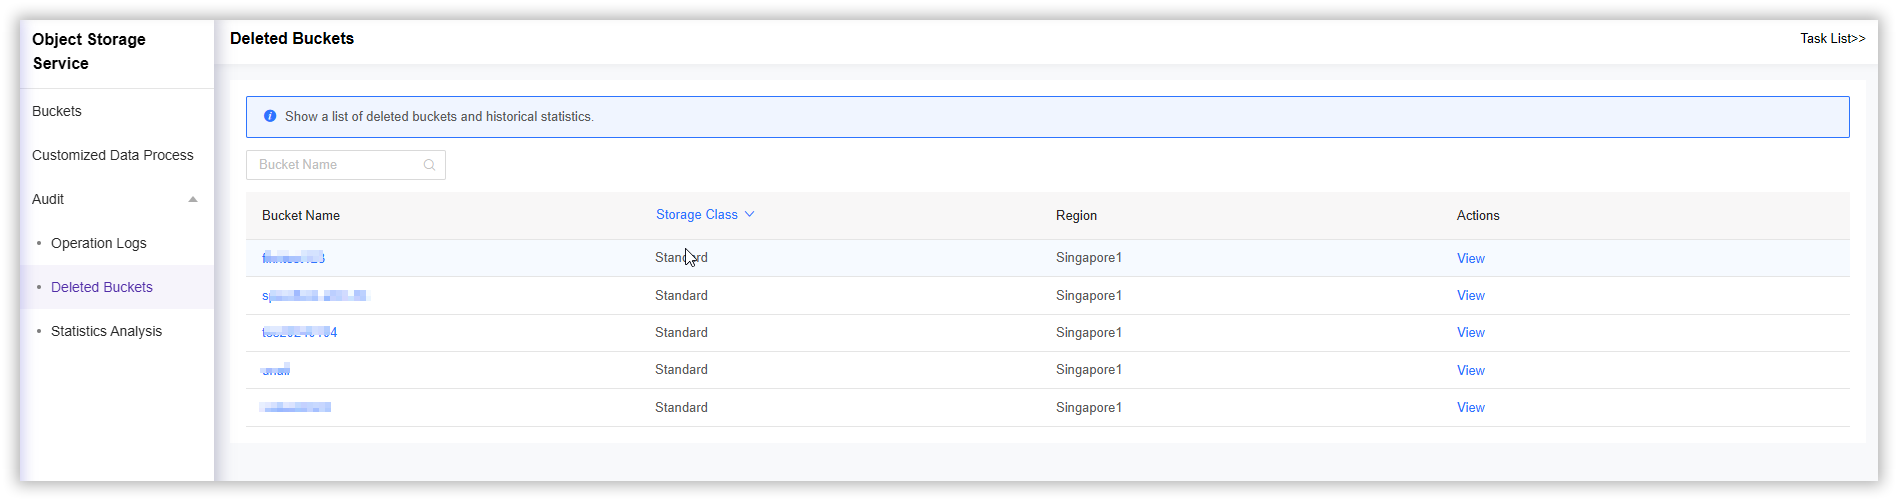Click View for the third deleted bucket
This screenshot has height=501, width=1898.
[x=1470, y=332]
